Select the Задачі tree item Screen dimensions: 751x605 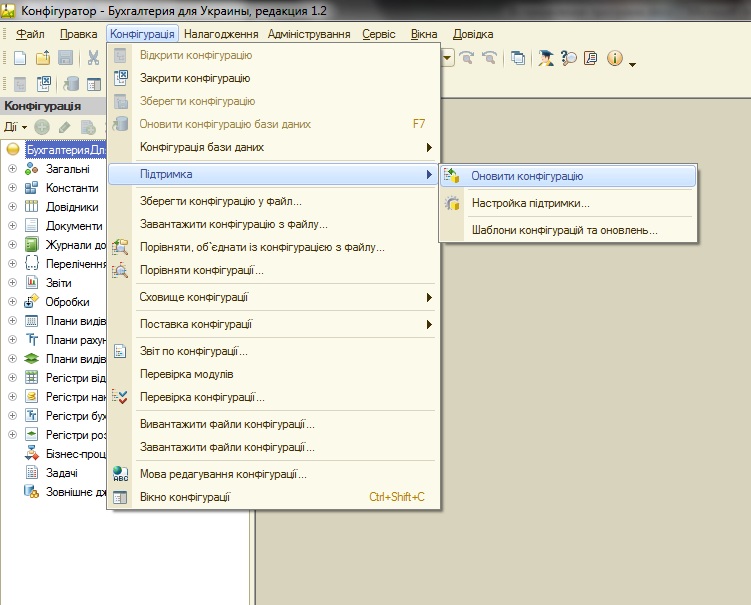61,473
